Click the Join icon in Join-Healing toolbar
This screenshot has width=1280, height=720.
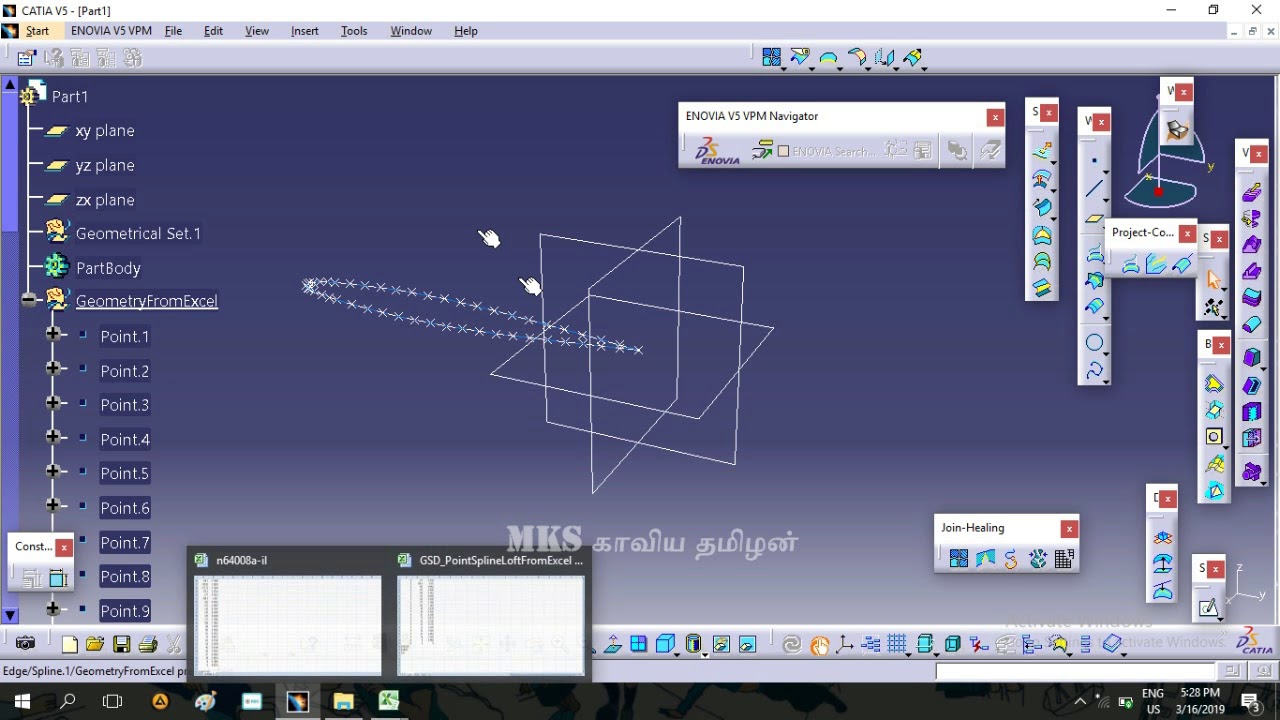(958, 559)
